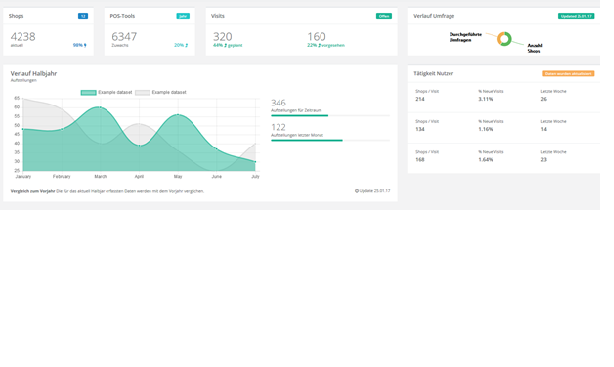Click the Verauf Halbjahr chart title
614x367 pixels.
(x=34, y=73)
